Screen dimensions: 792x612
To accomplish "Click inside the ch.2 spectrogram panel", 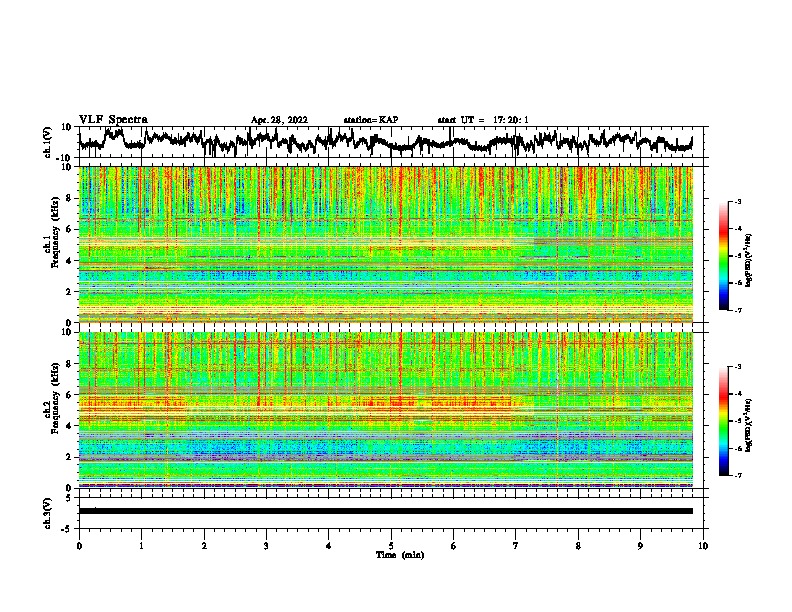I will click(x=386, y=410).
